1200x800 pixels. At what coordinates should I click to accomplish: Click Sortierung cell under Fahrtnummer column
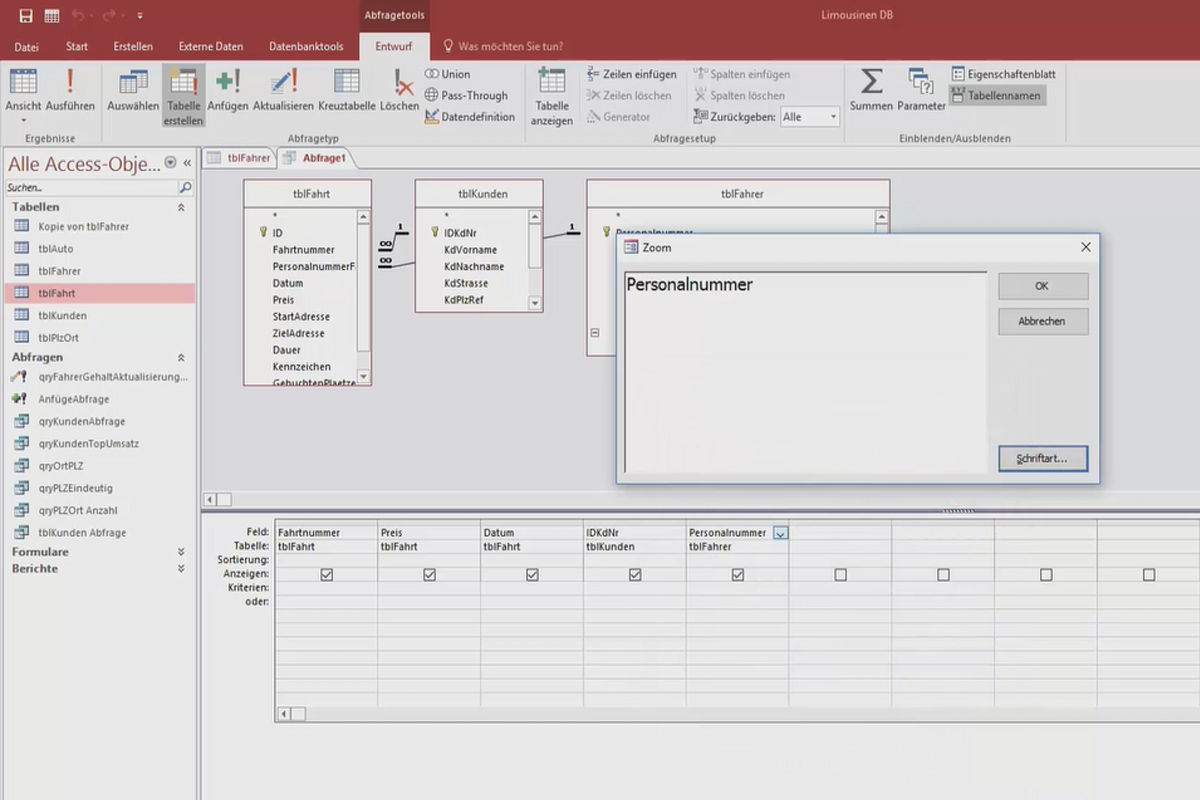coord(327,560)
